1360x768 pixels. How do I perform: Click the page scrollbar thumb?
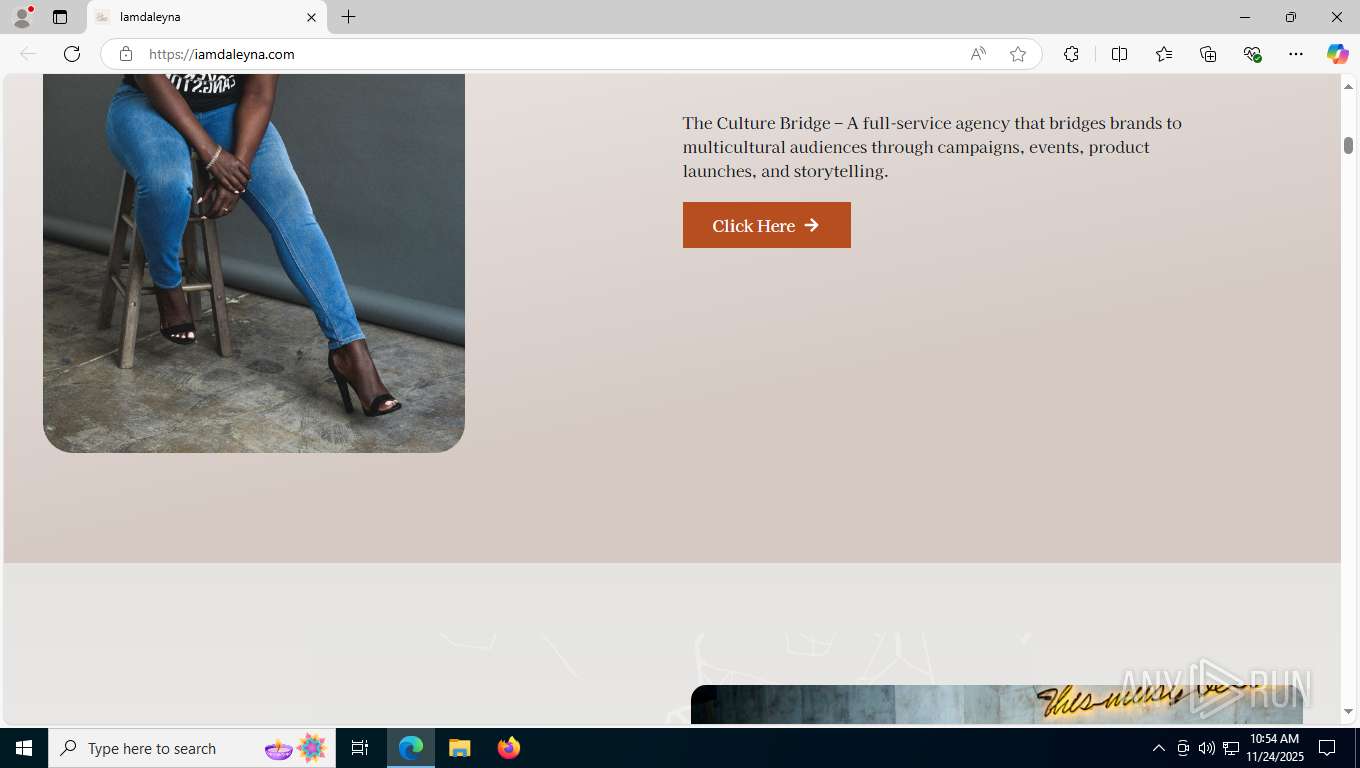pyautogui.click(x=1348, y=145)
